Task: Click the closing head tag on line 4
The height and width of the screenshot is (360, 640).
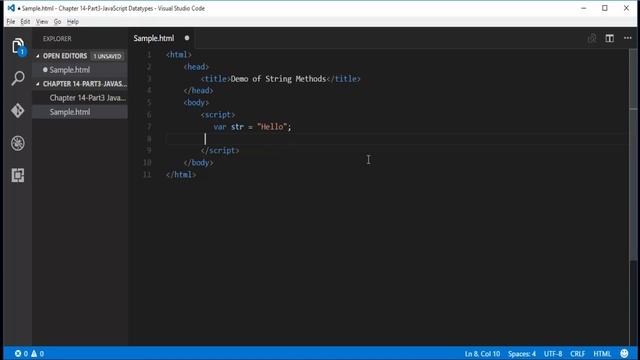Action: [x=198, y=91]
